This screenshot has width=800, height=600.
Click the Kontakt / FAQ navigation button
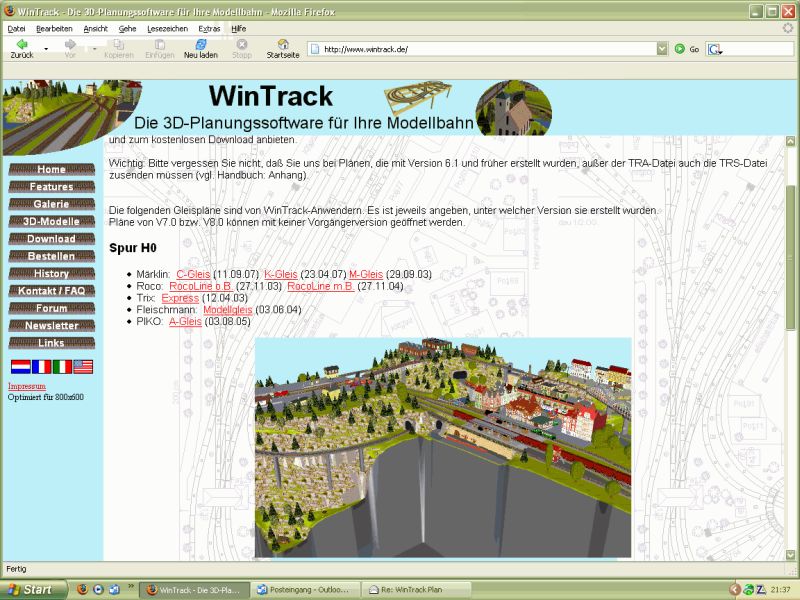coord(52,291)
